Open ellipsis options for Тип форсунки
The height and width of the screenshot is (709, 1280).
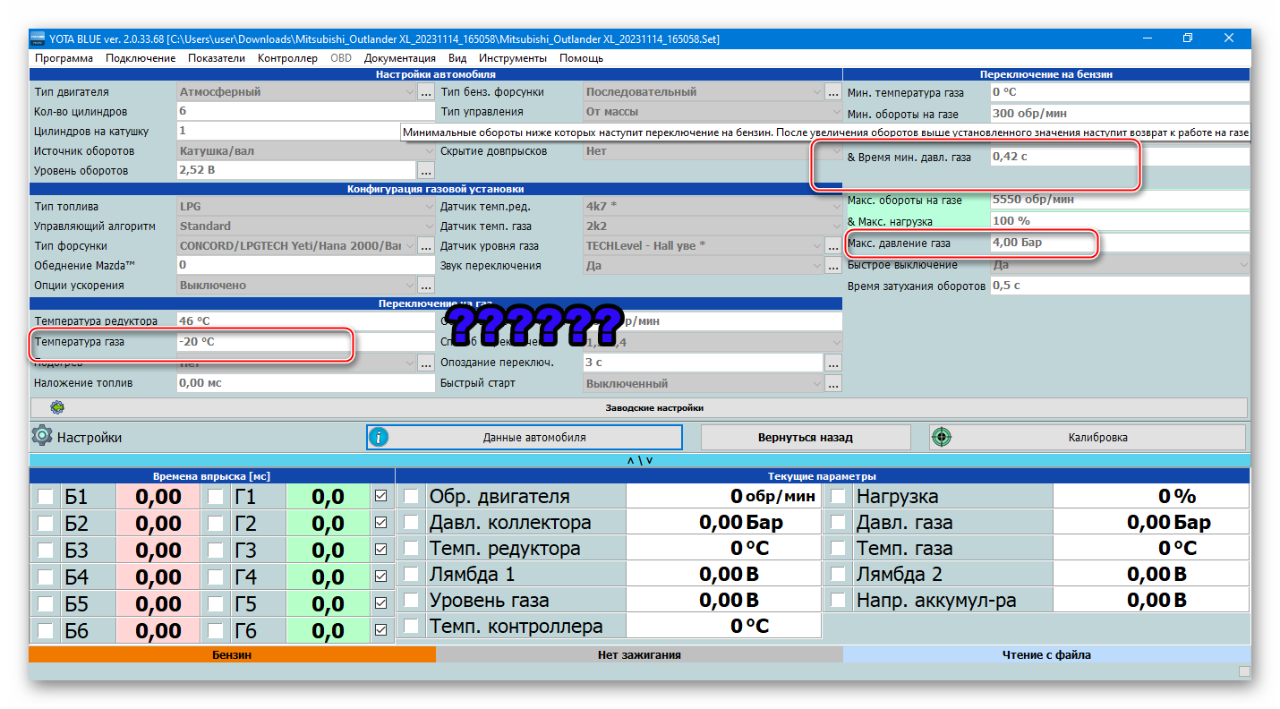pos(425,246)
